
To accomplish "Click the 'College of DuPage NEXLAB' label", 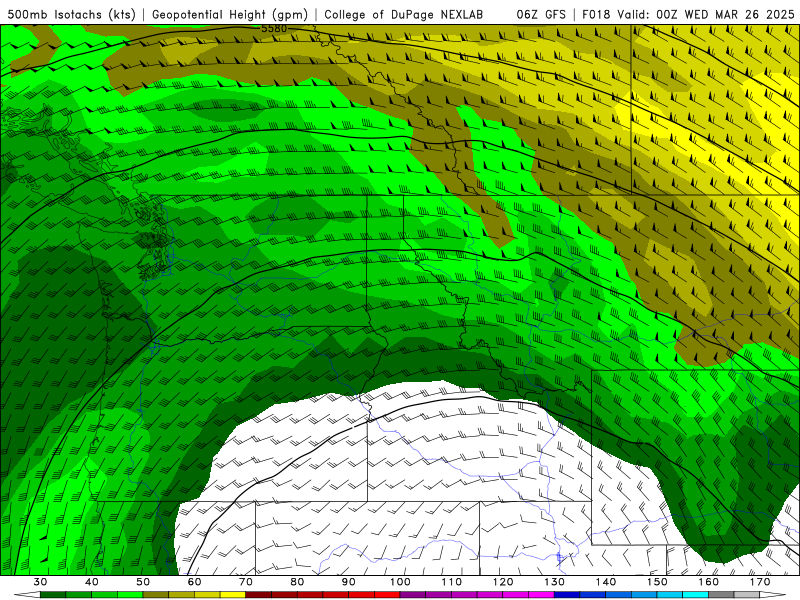I will (x=404, y=14).
